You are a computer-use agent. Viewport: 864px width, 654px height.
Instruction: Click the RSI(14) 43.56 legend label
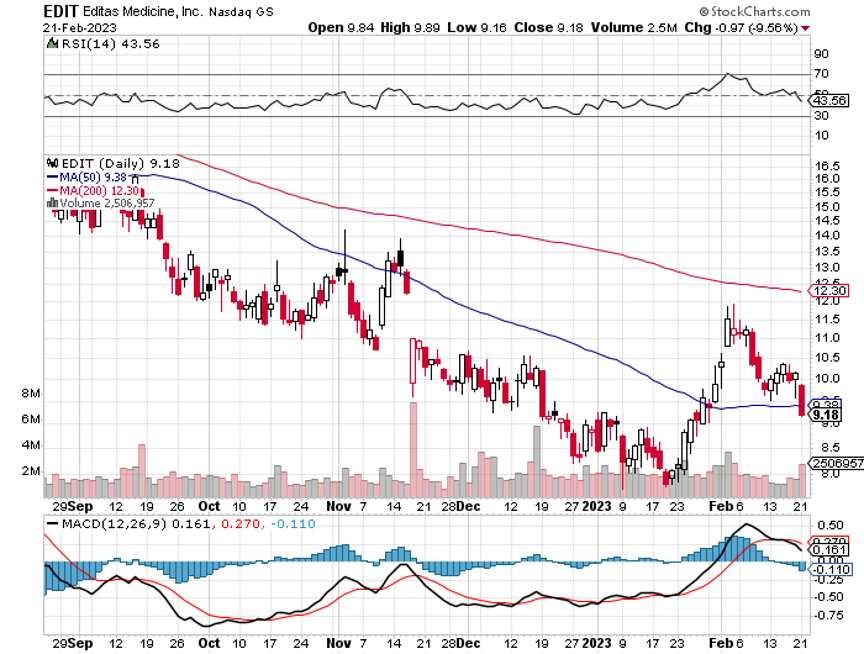coord(110,44)
